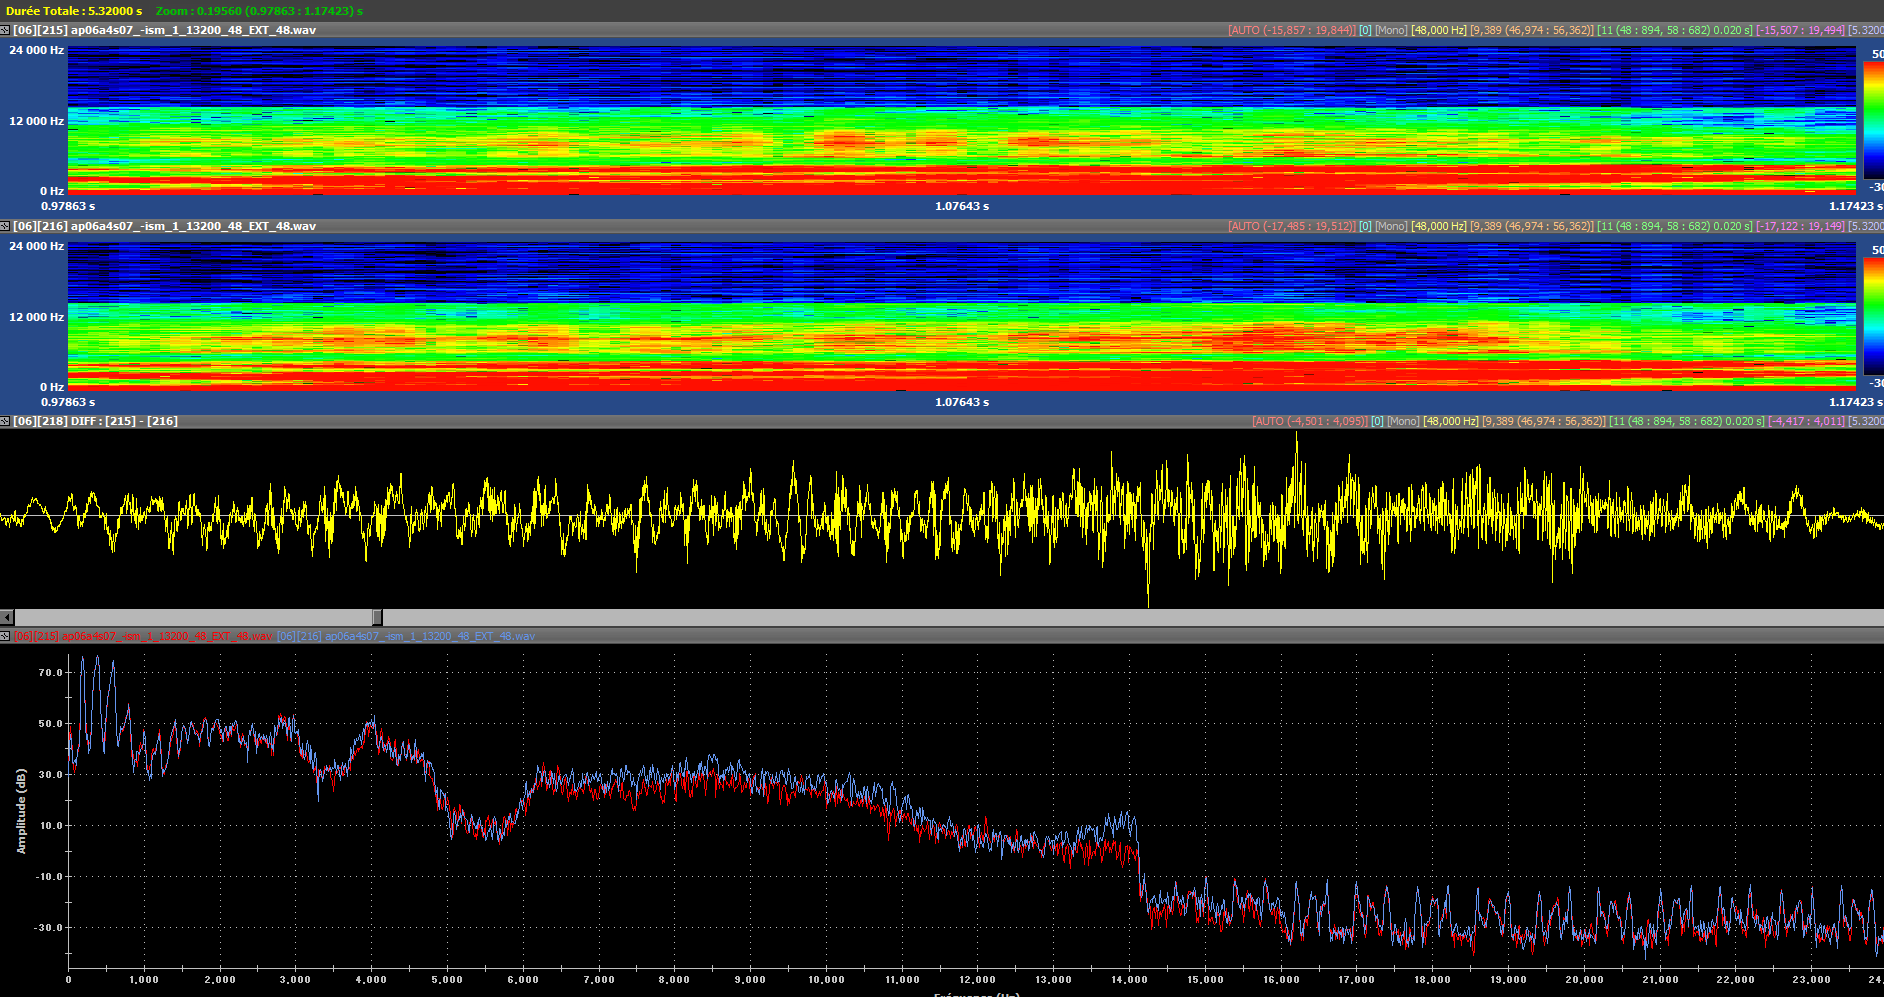Select the red [215] file label in spectrum legend
The height and width of the screenshot is (997, 1884).
tap(143, 636)
